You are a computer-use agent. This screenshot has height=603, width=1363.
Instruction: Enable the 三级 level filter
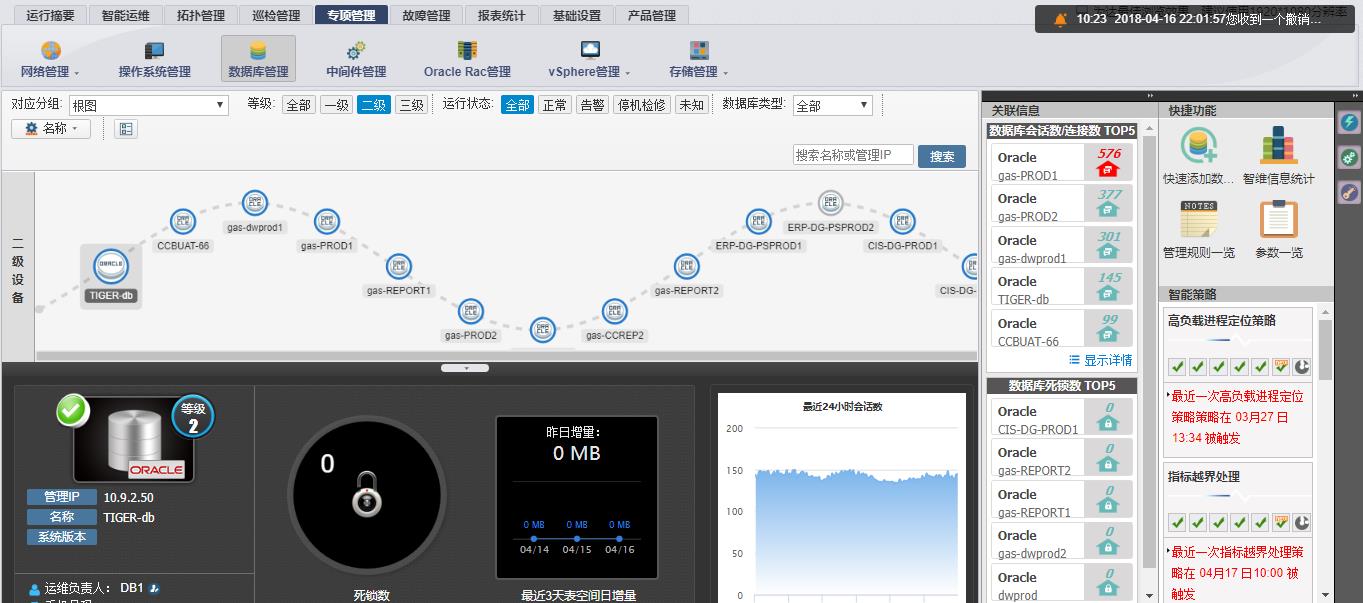pyautogui.click(x=410, y=103)
